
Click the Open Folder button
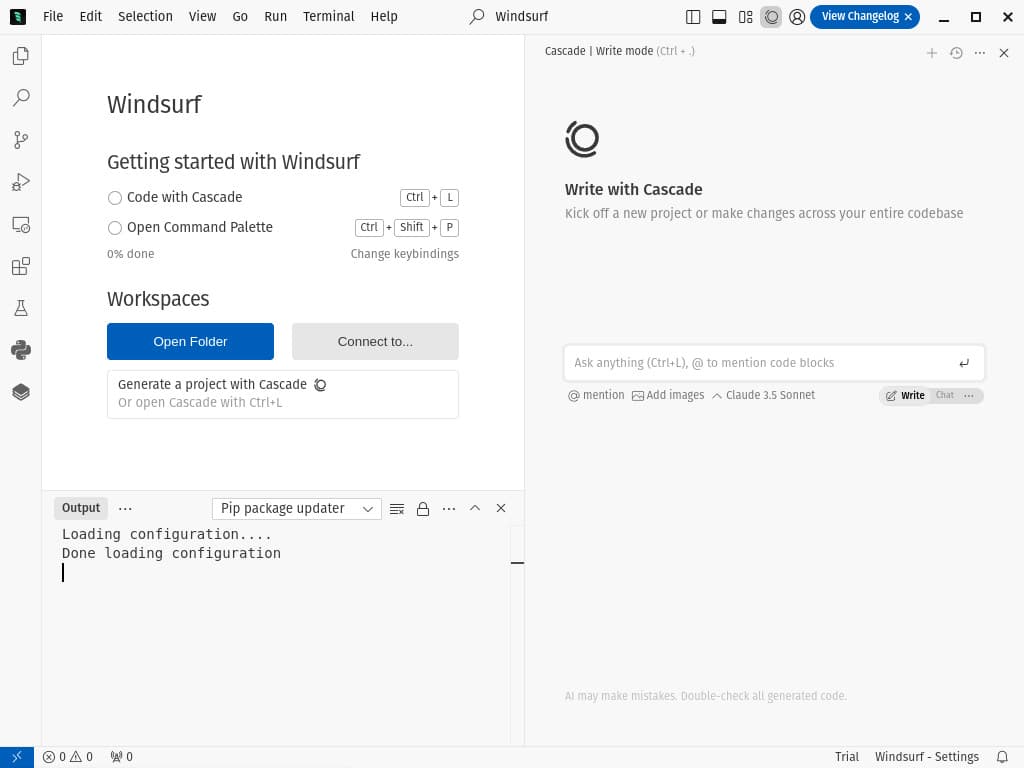190,341
